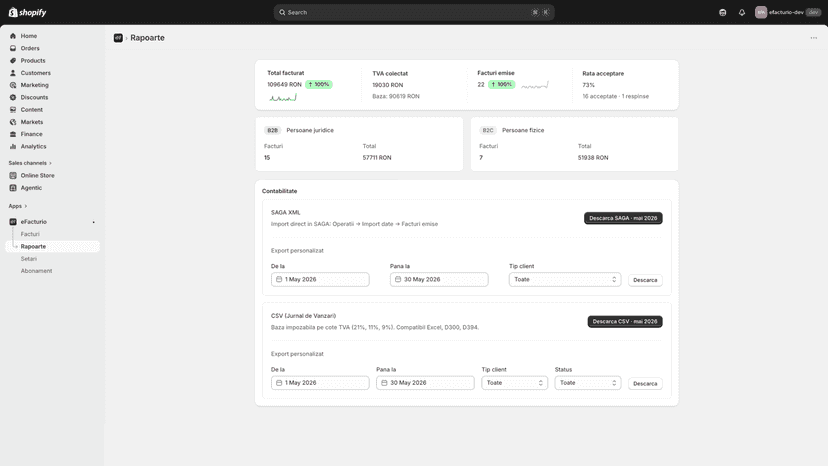Image resolution: width=828 pixels, height=466 pixels.
Task: Click the efacturio-dev account avatar
Action: 761,13
